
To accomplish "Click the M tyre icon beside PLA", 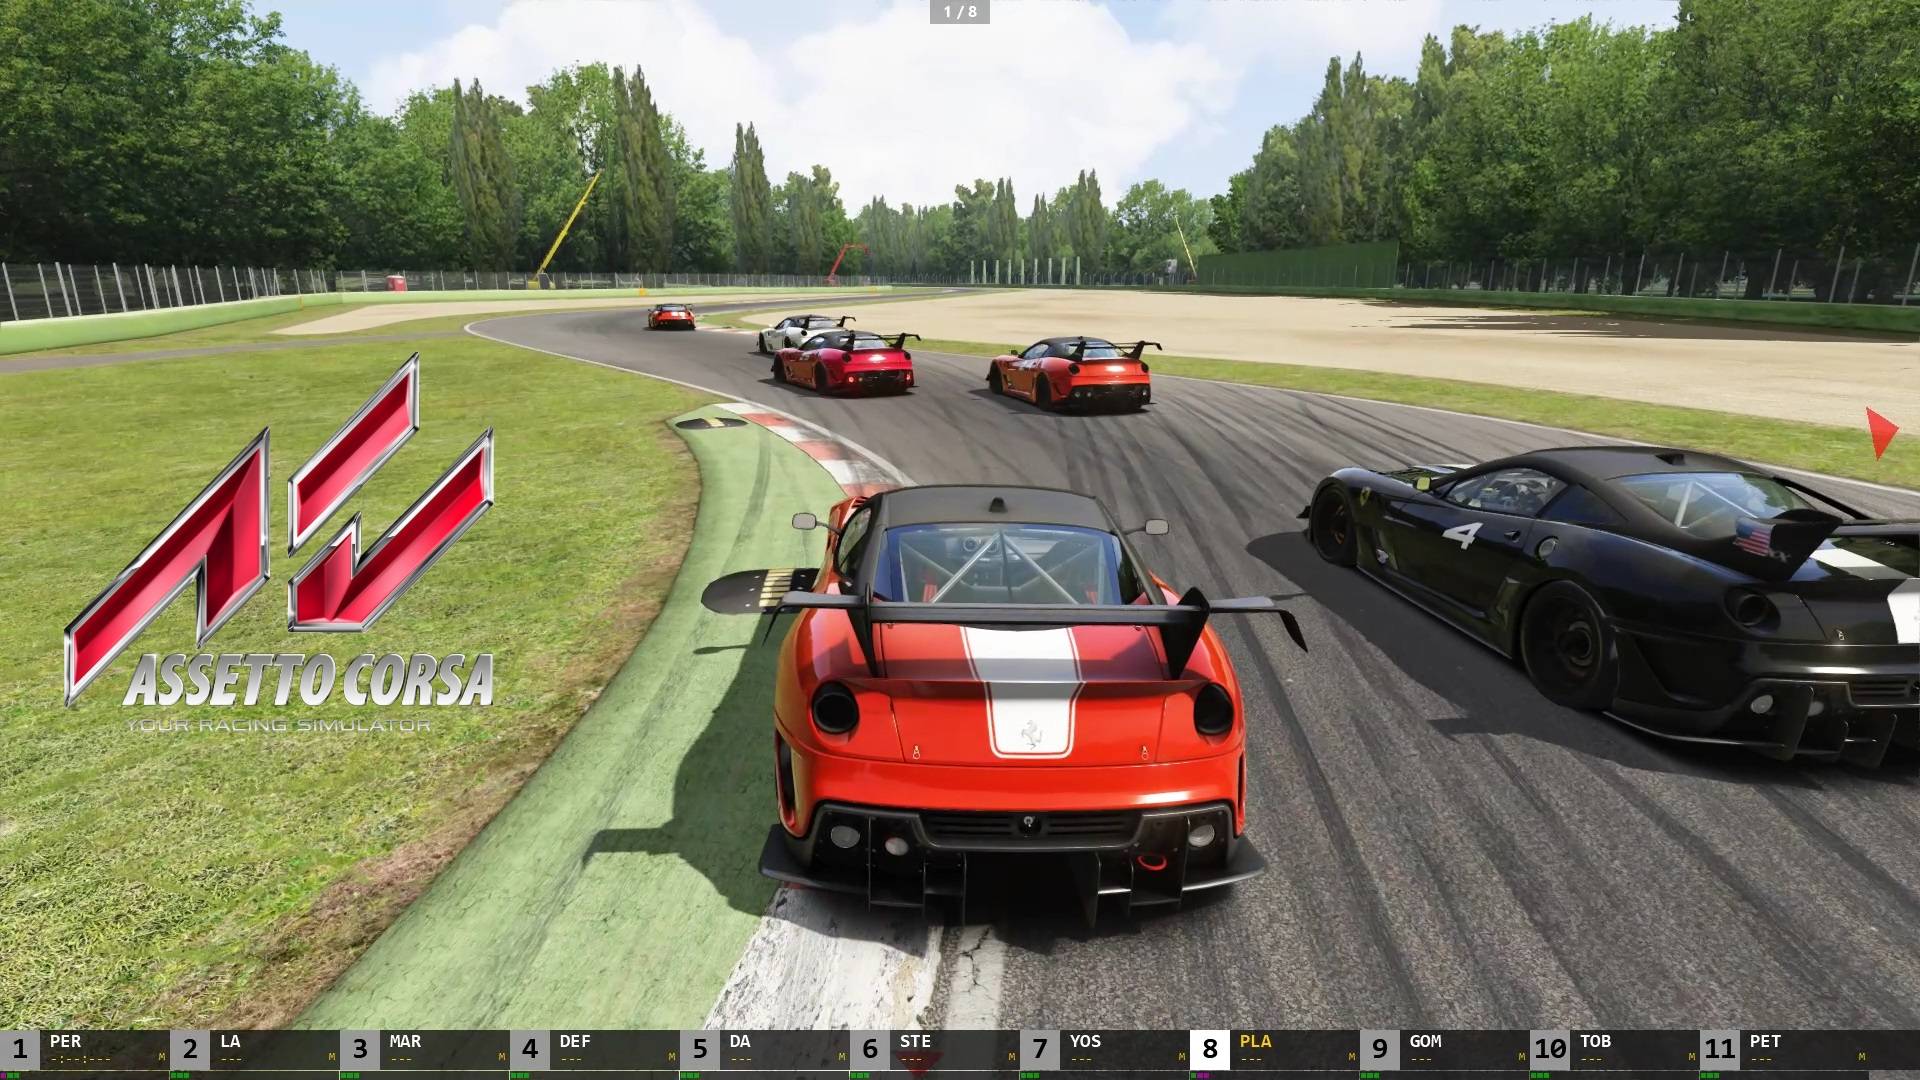I will [x=1351, y=1056].
